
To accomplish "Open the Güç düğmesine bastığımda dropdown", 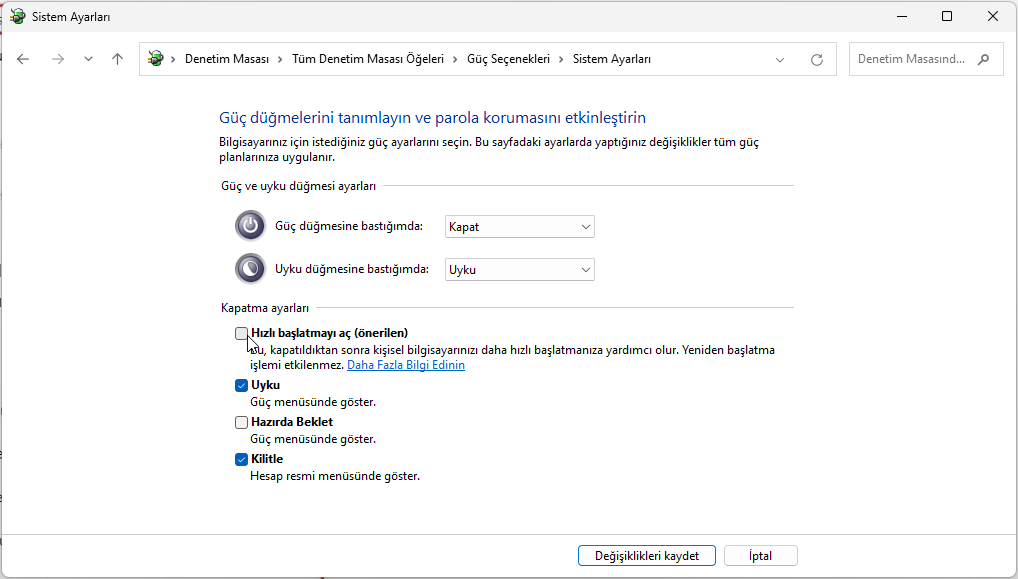I will tap(519, 227).
